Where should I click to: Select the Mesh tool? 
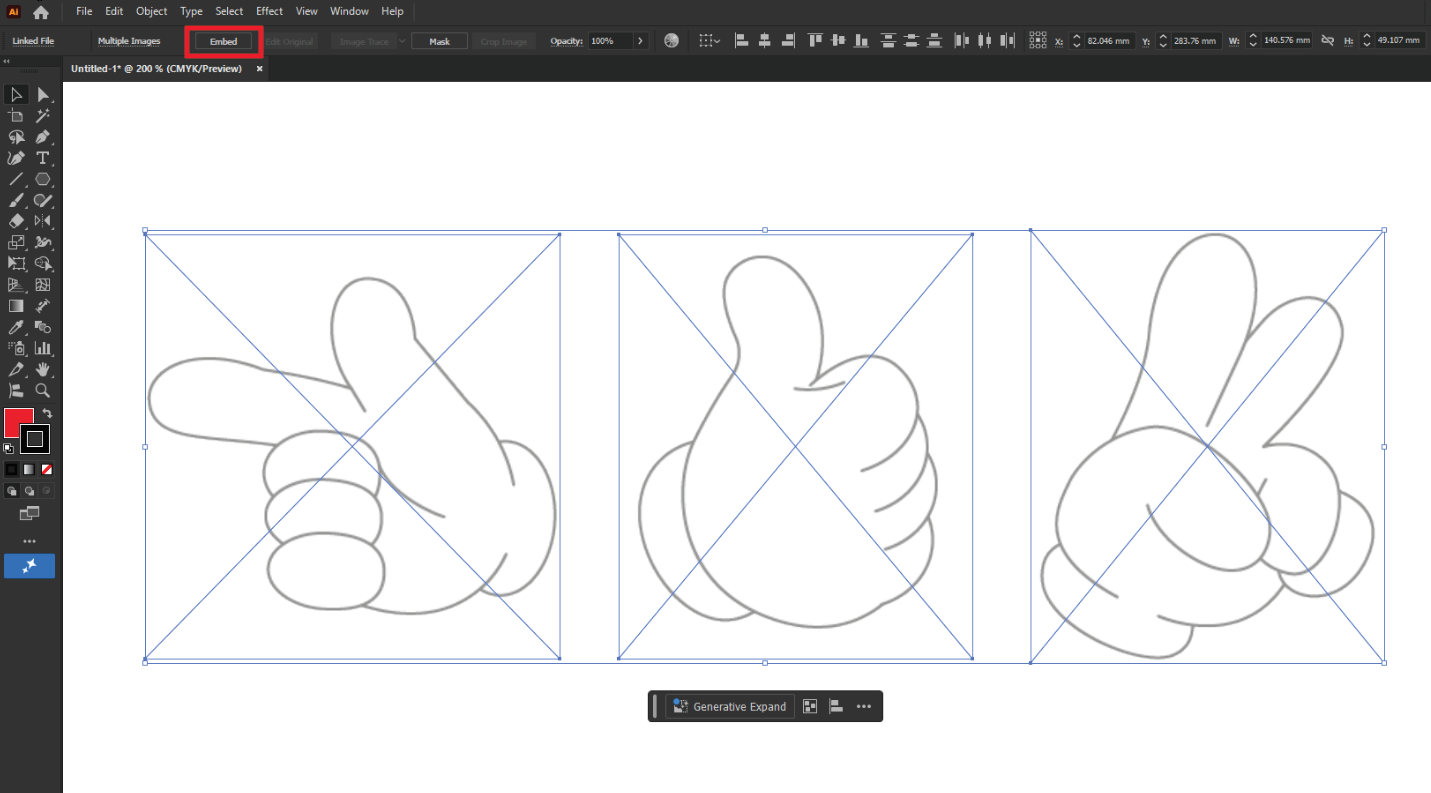point(43,285)
